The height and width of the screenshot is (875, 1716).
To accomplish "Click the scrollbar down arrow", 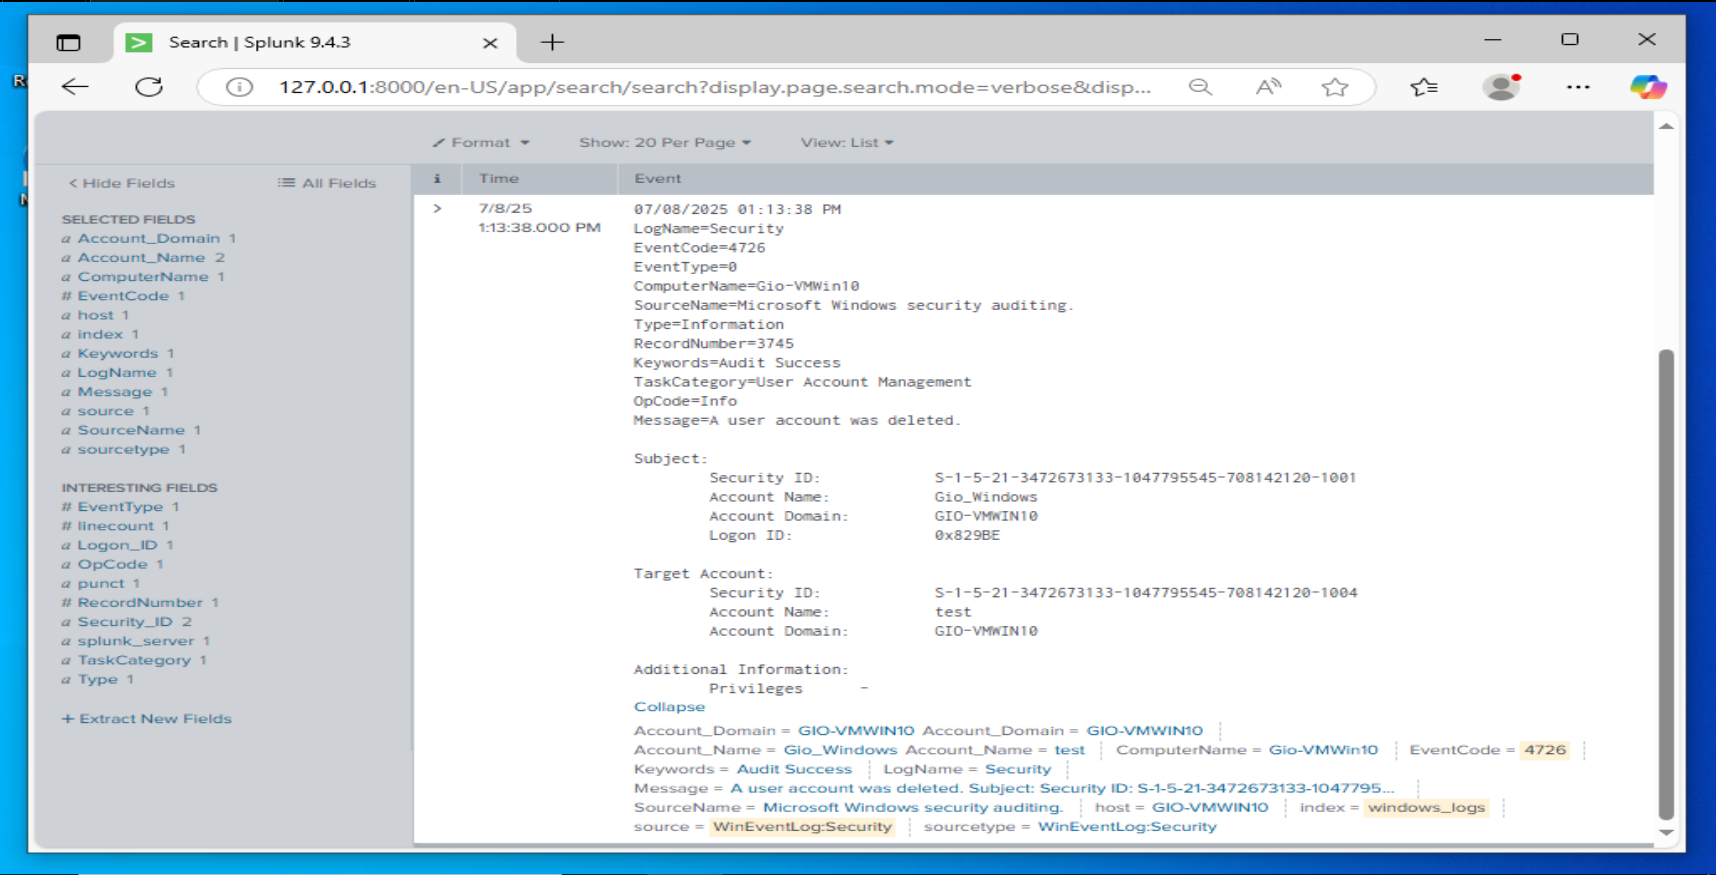I will click(x=1666, y=832).
